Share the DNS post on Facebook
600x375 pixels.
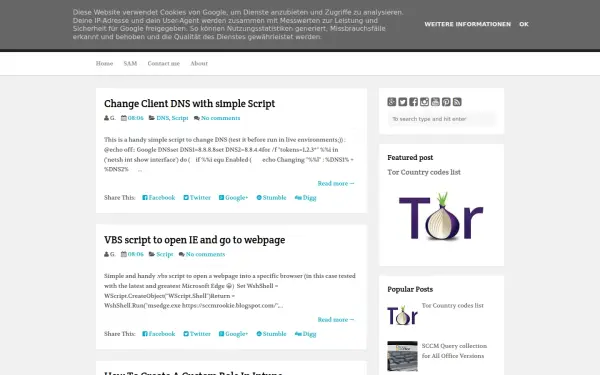(x=159, y=198)
